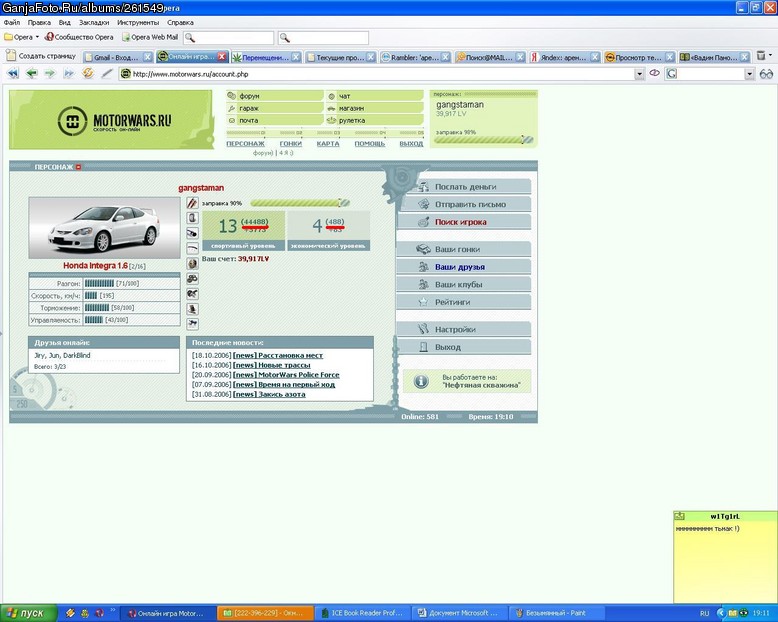This screenshot has width=778, height=622.
Task: Click the binoculars find icon
Action: pyautogui.click(x=766, y=74)
